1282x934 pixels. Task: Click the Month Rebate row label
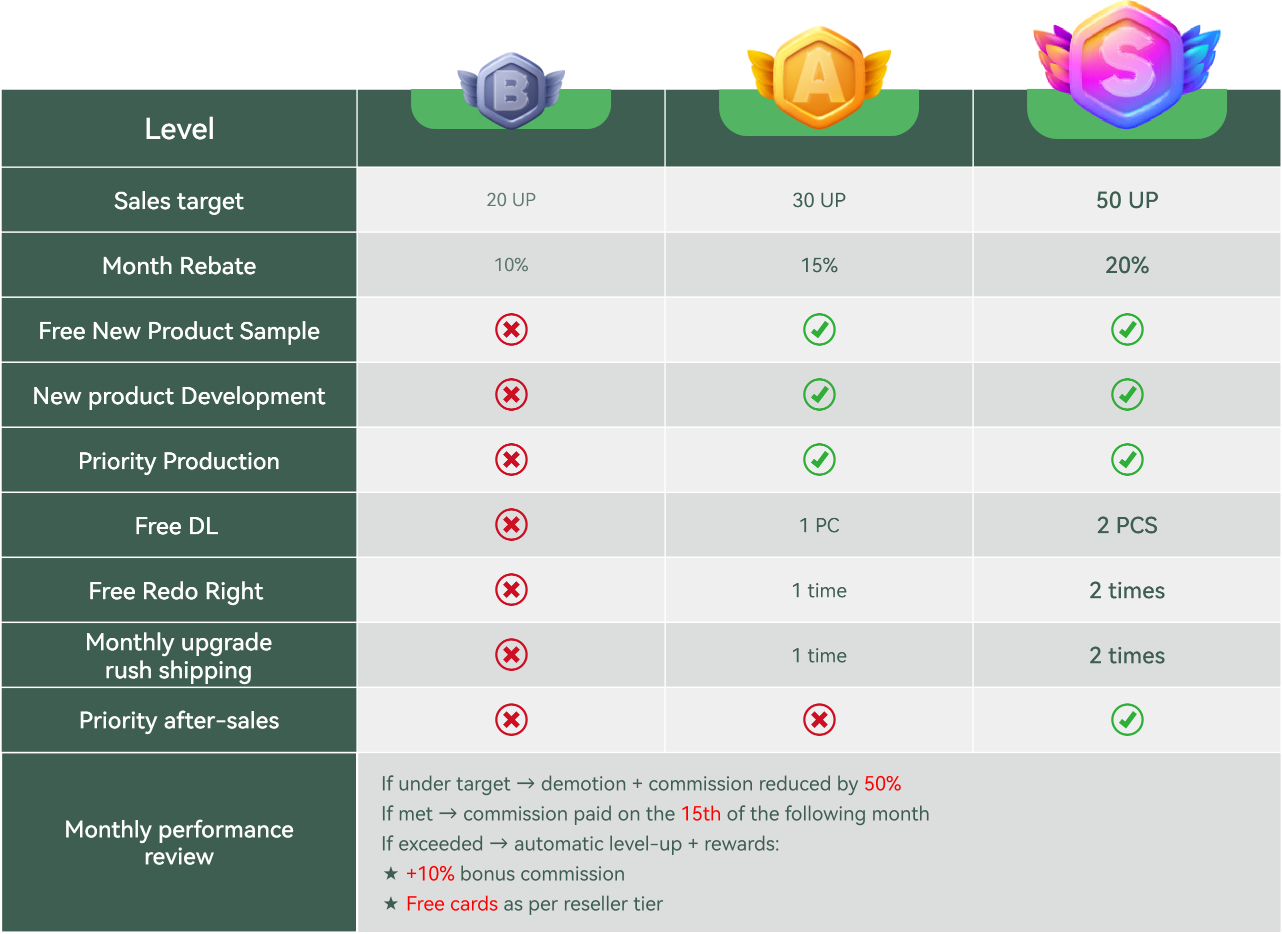(x=179, y=266)
